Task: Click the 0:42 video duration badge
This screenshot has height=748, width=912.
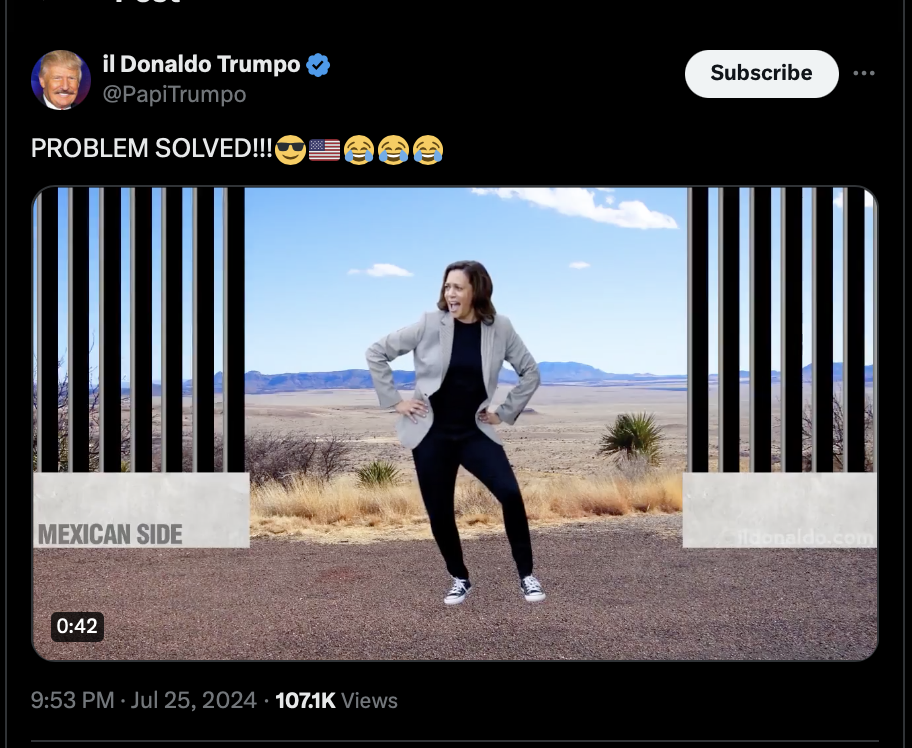Action: click(x=77, y=626)
